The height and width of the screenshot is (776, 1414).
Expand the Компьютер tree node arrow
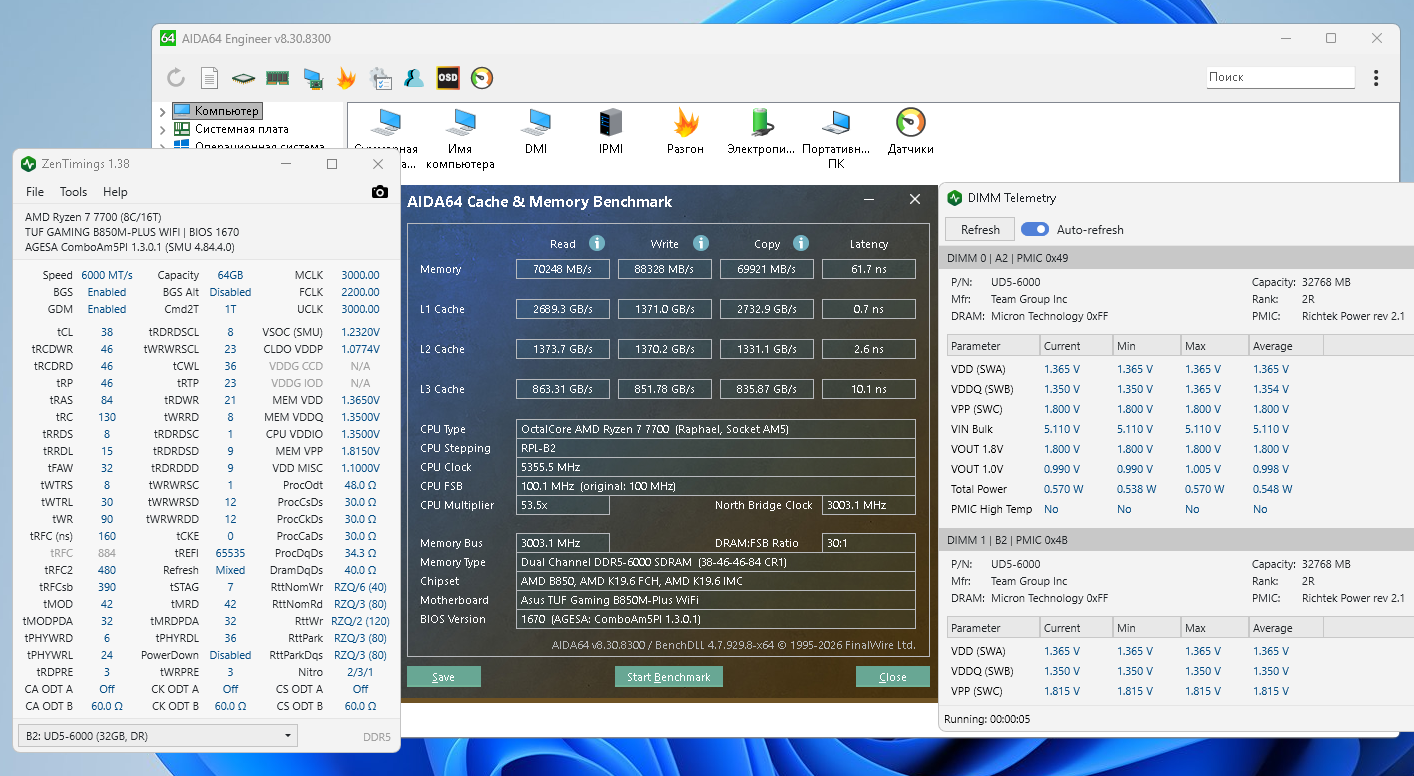coord(163,111)
